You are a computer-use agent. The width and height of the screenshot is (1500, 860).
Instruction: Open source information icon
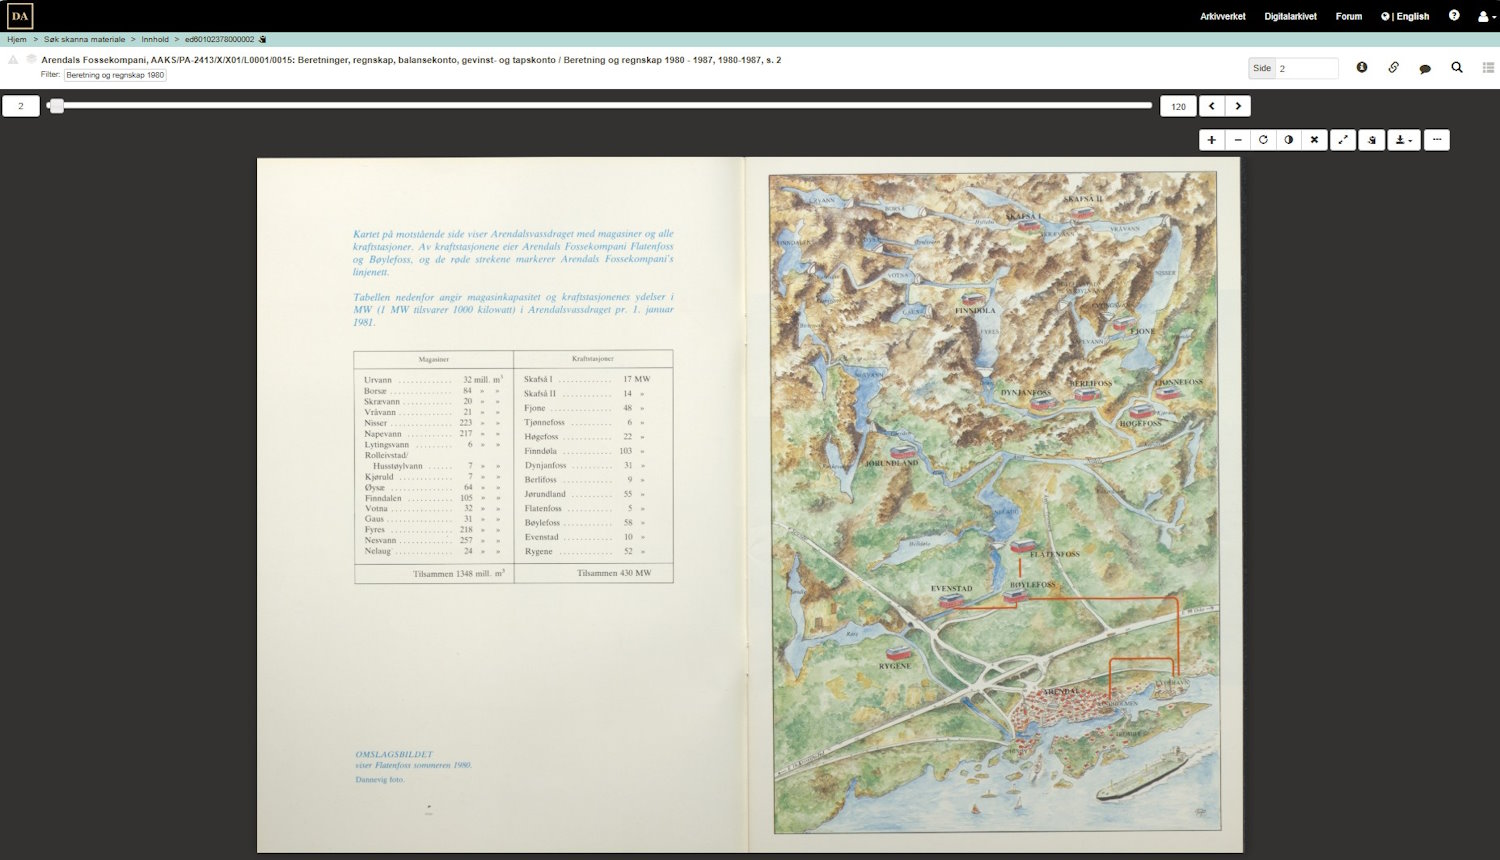1362,67
